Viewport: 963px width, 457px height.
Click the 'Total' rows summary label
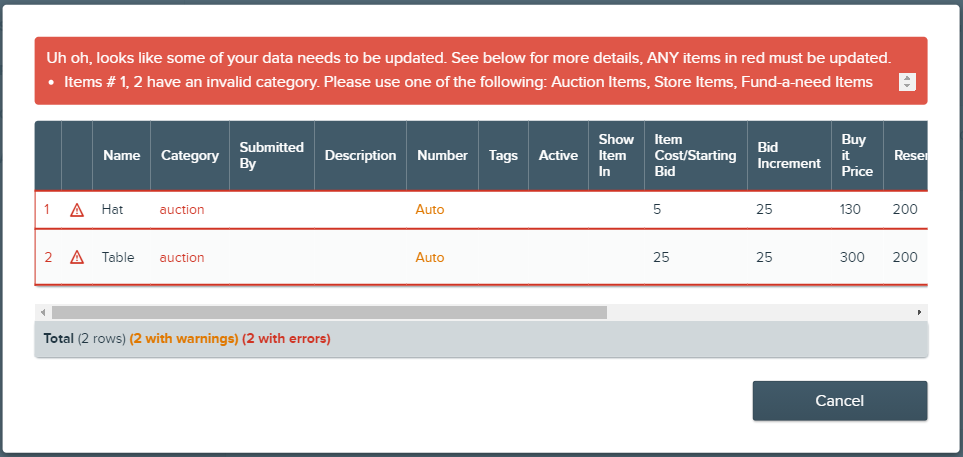pos(59,338)
